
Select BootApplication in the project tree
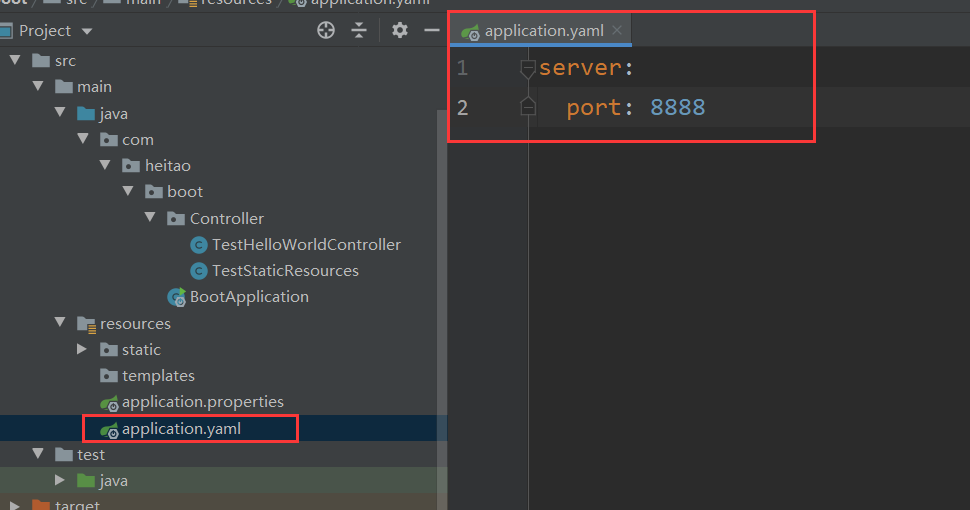point(249,296)
